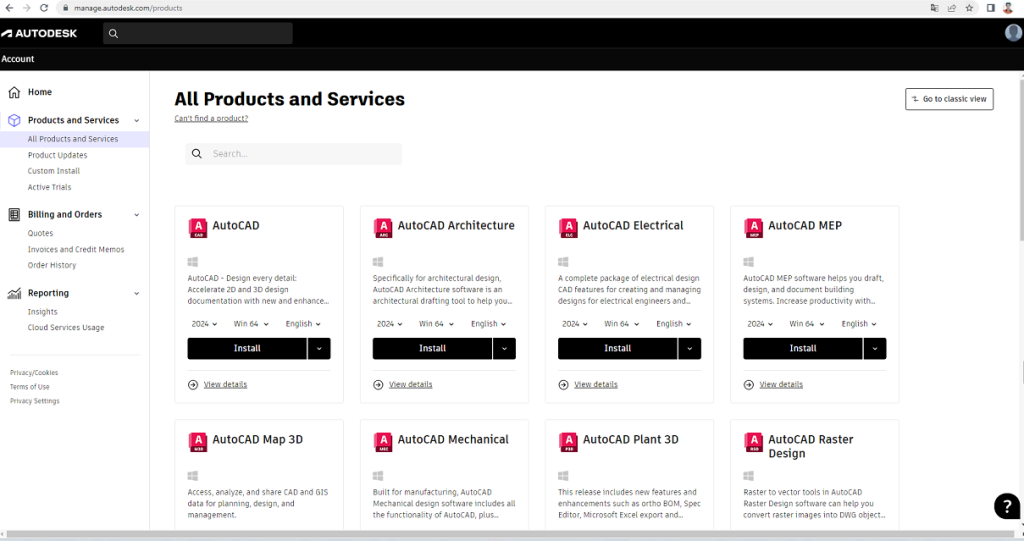This screenshot has height=541, width=1024.
Task: Collapse the Products and Services section
Action: (x=136, y=120)
